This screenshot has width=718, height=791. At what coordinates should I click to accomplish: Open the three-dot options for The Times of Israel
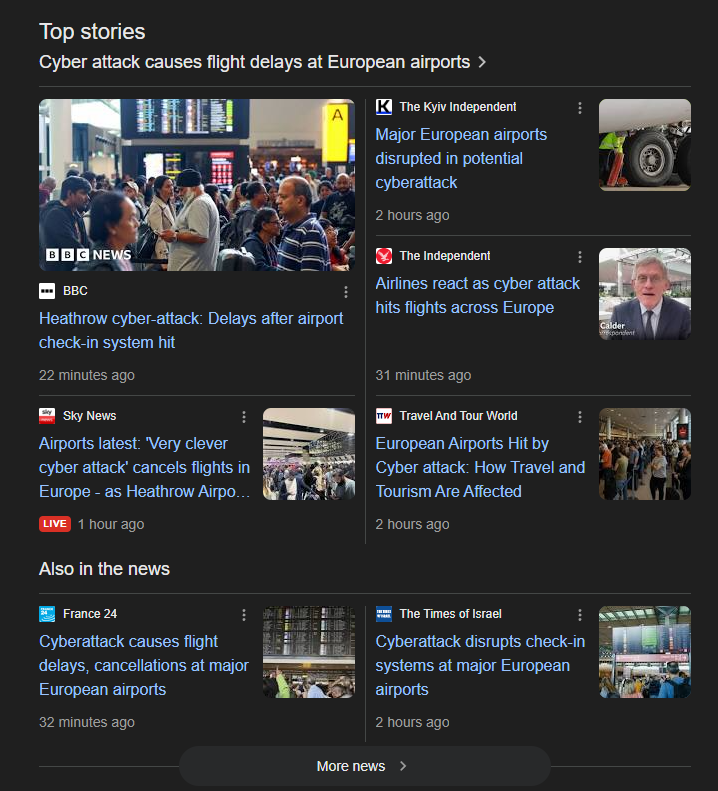pos(580,614)
